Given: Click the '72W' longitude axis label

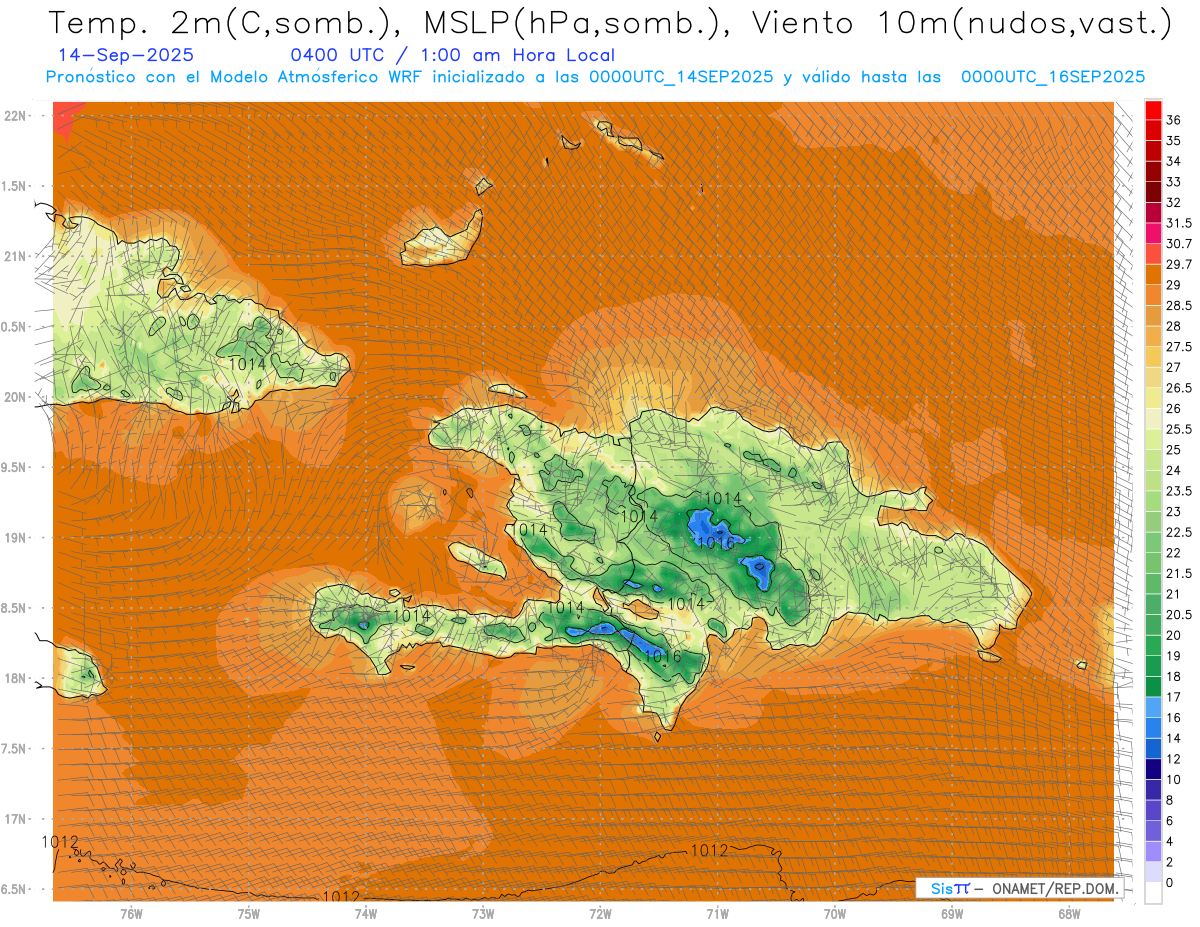Looking at the screenshot, I should coord(600,913).
